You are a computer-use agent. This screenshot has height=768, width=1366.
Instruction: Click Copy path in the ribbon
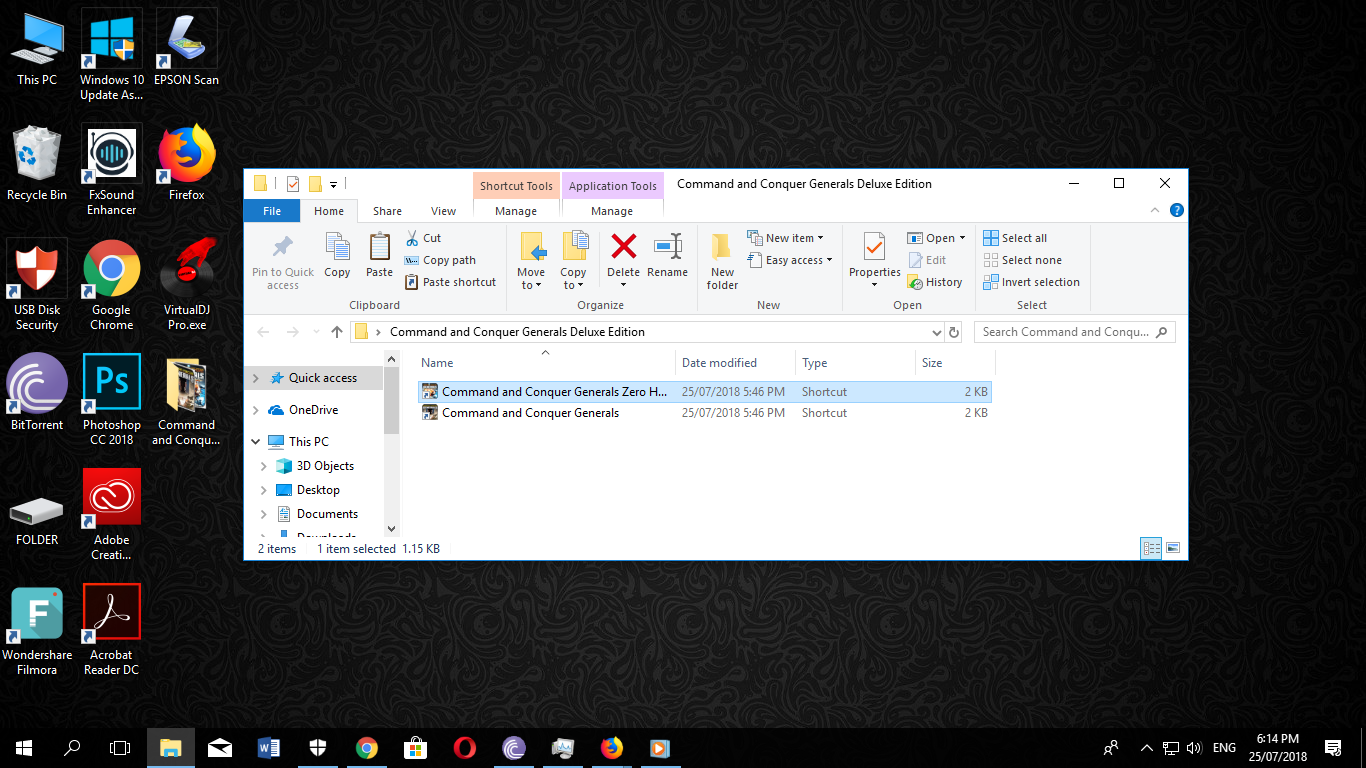click(440, 260)
